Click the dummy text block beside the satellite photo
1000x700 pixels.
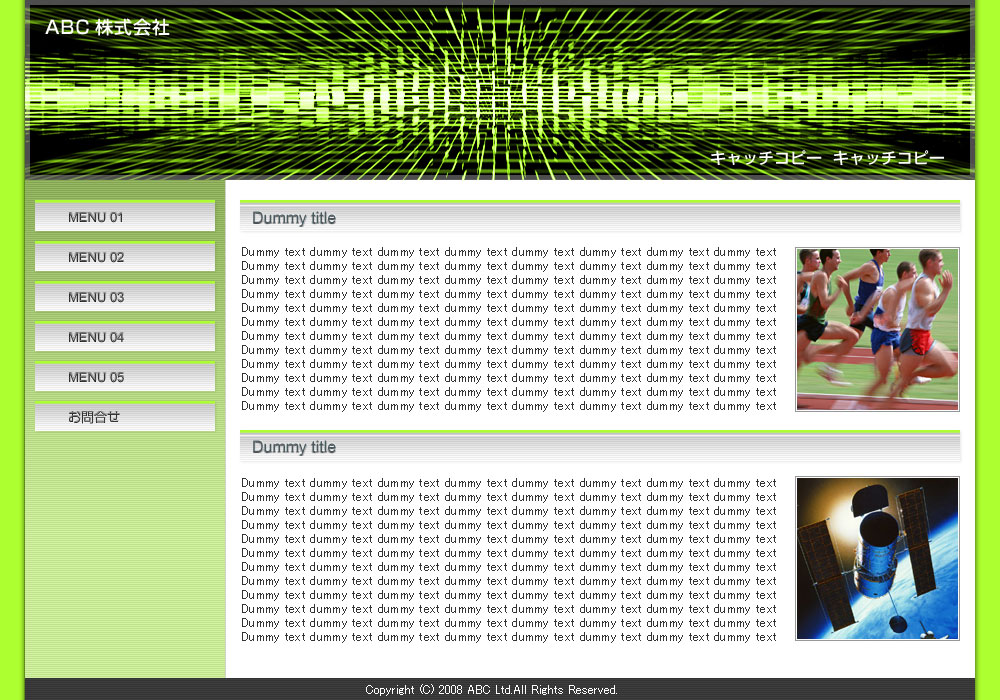pyautogui.click(x=508, y=560)
